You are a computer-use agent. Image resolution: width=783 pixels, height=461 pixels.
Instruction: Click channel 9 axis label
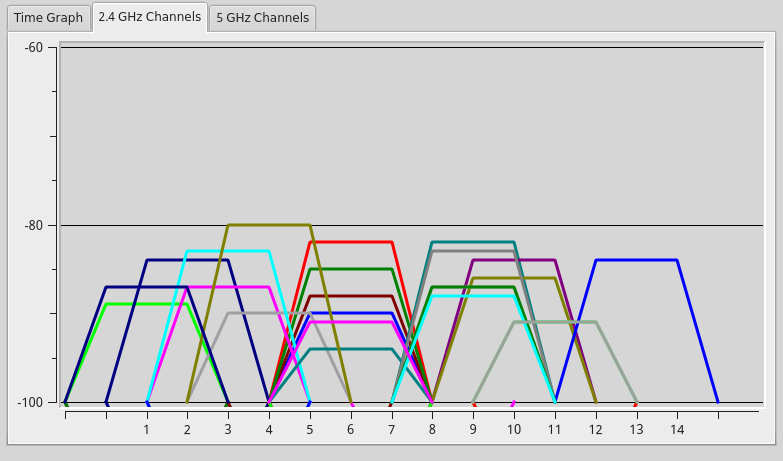(473, 430)
